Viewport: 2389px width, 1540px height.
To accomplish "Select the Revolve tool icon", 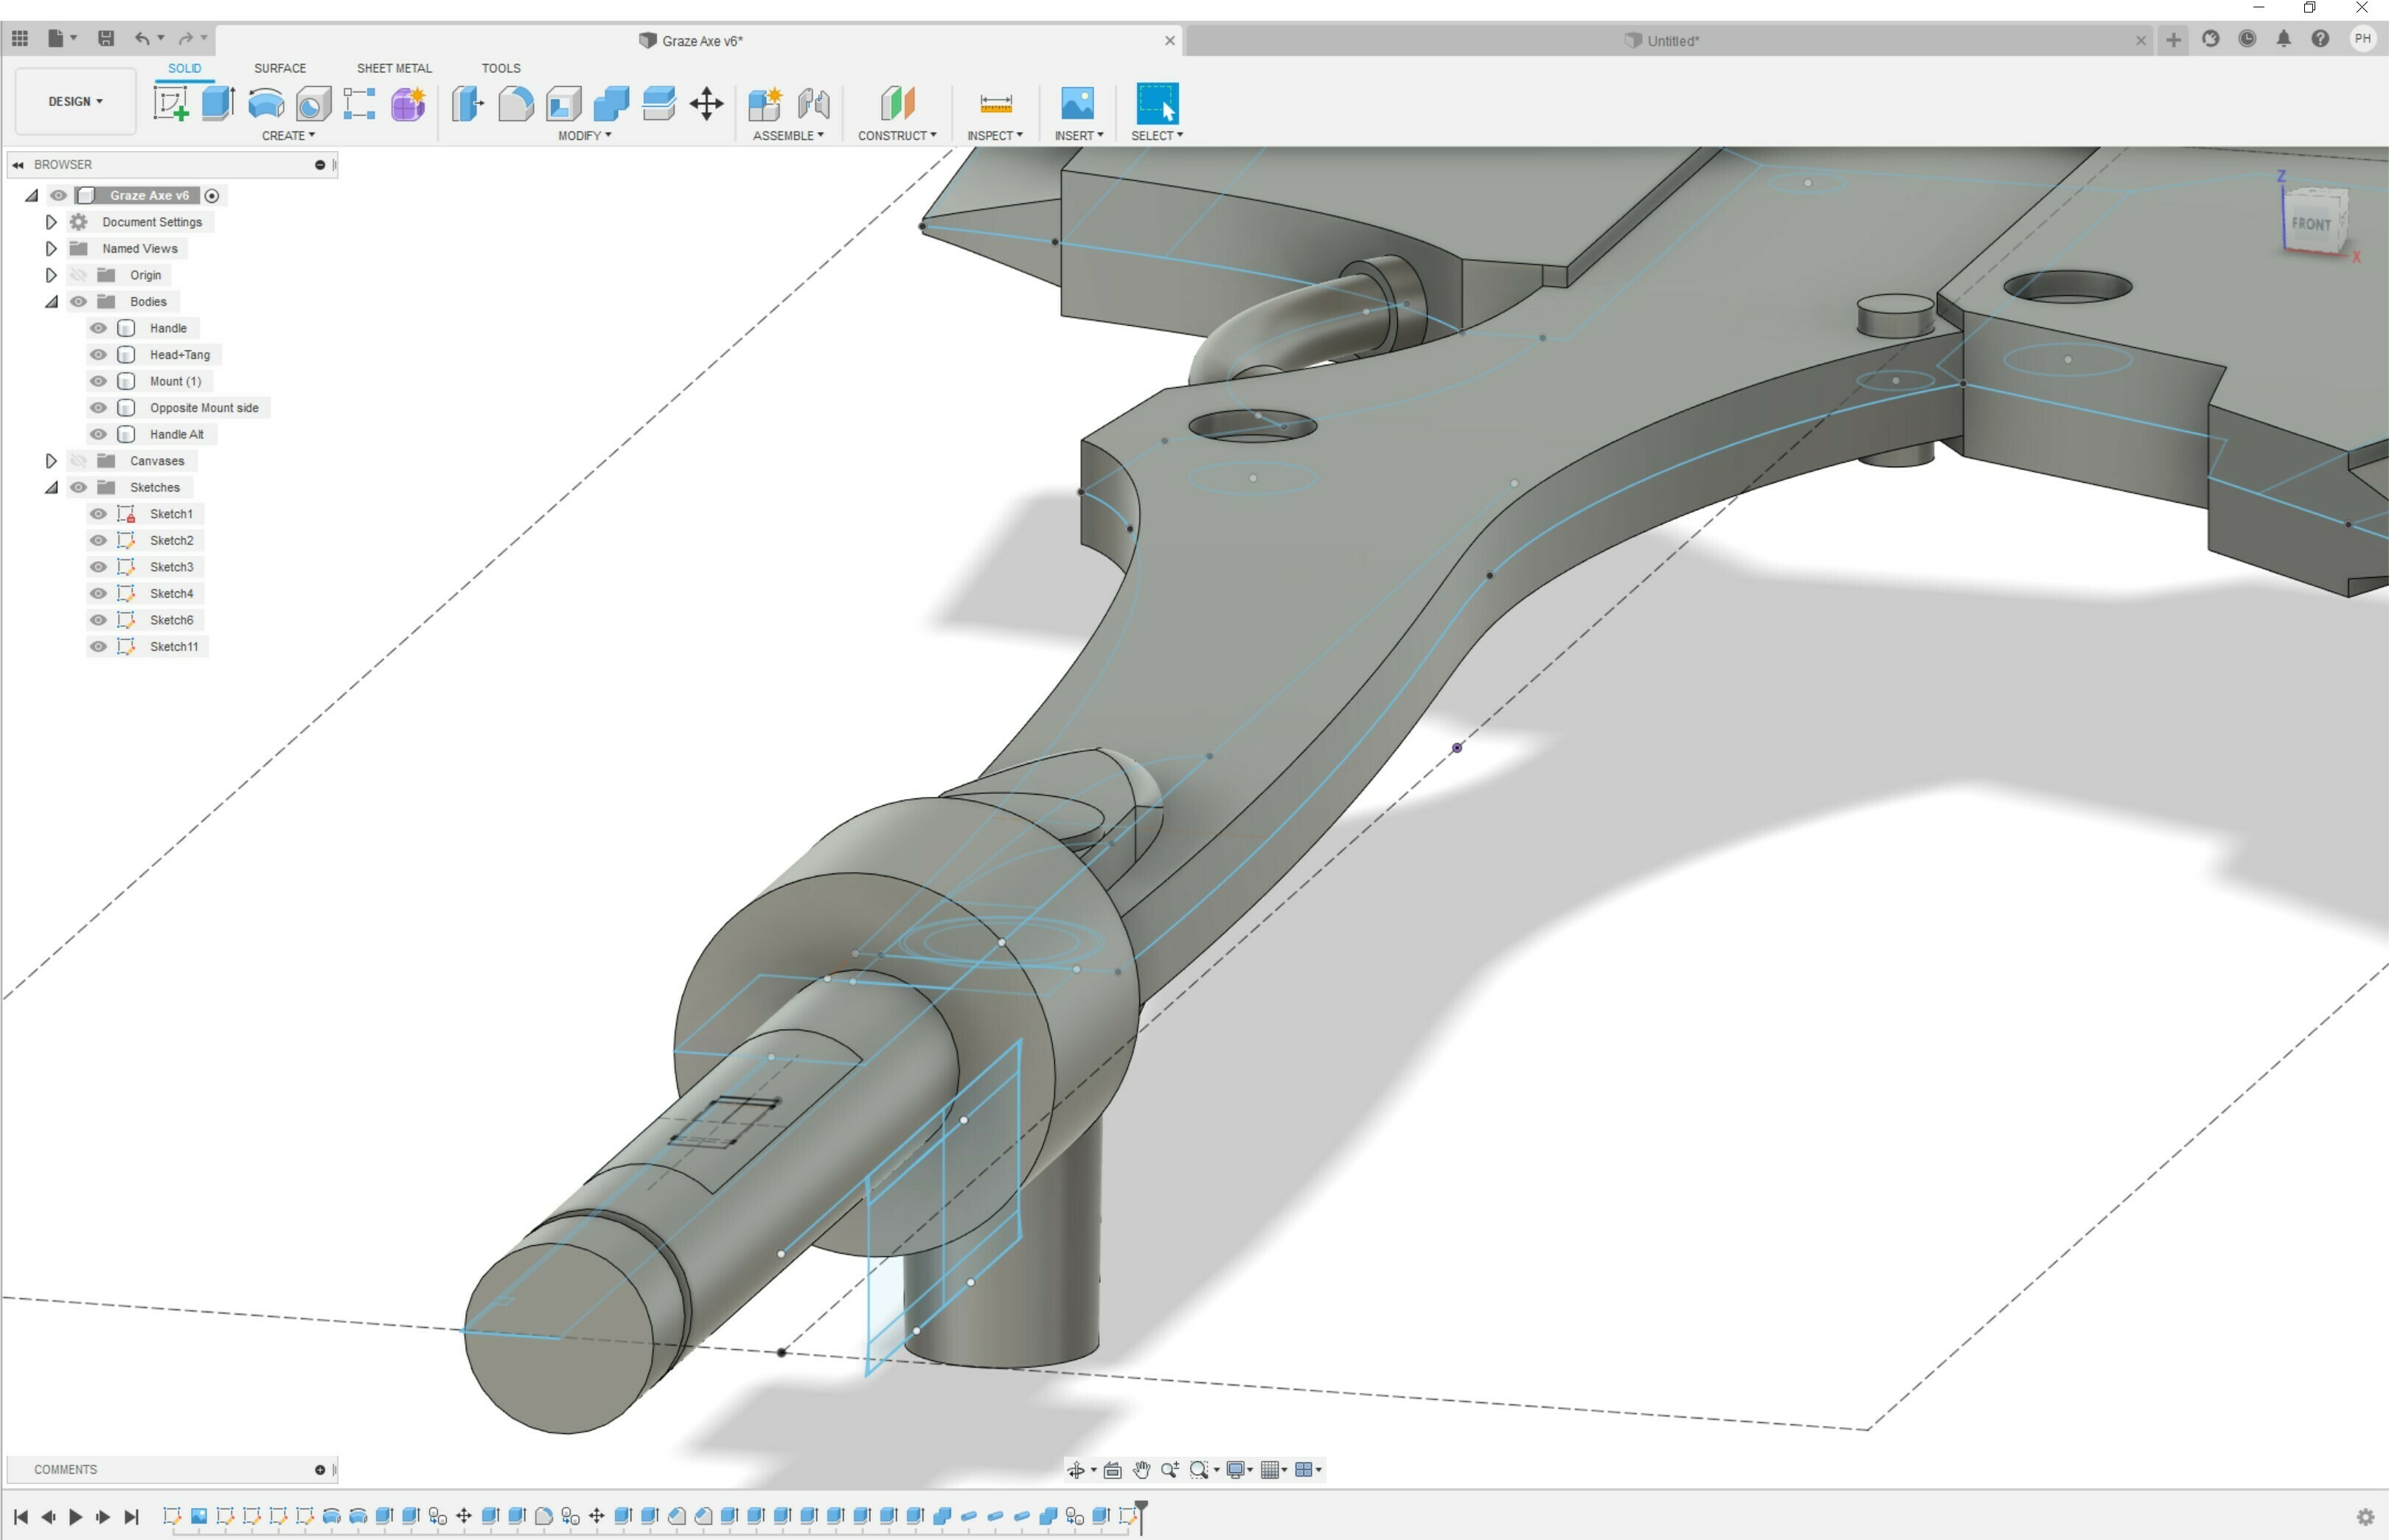I will pos(265,103).
